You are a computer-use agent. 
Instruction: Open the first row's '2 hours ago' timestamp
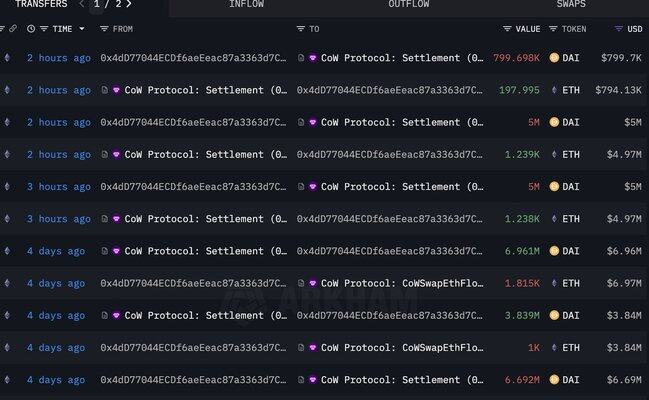[58, 58]
